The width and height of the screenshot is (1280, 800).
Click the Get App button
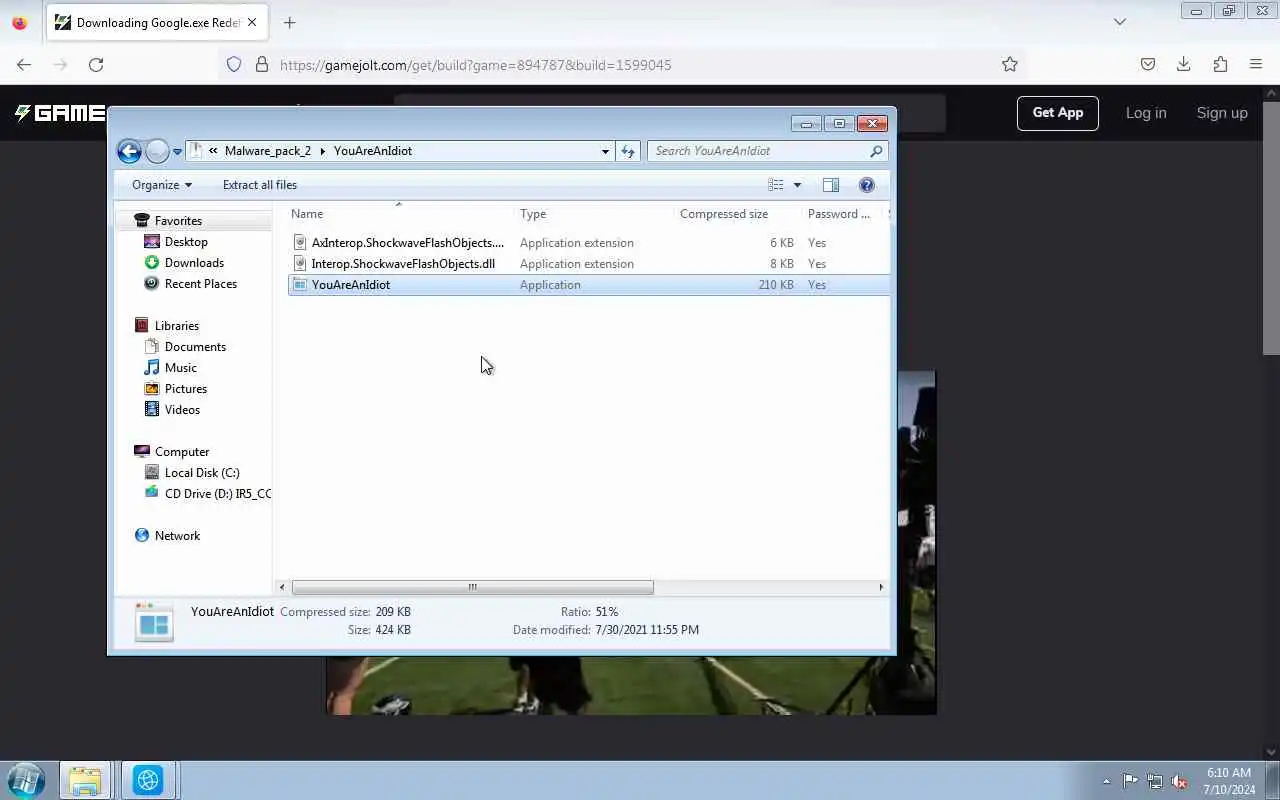pyautogui.click(x=1058, y=113)
